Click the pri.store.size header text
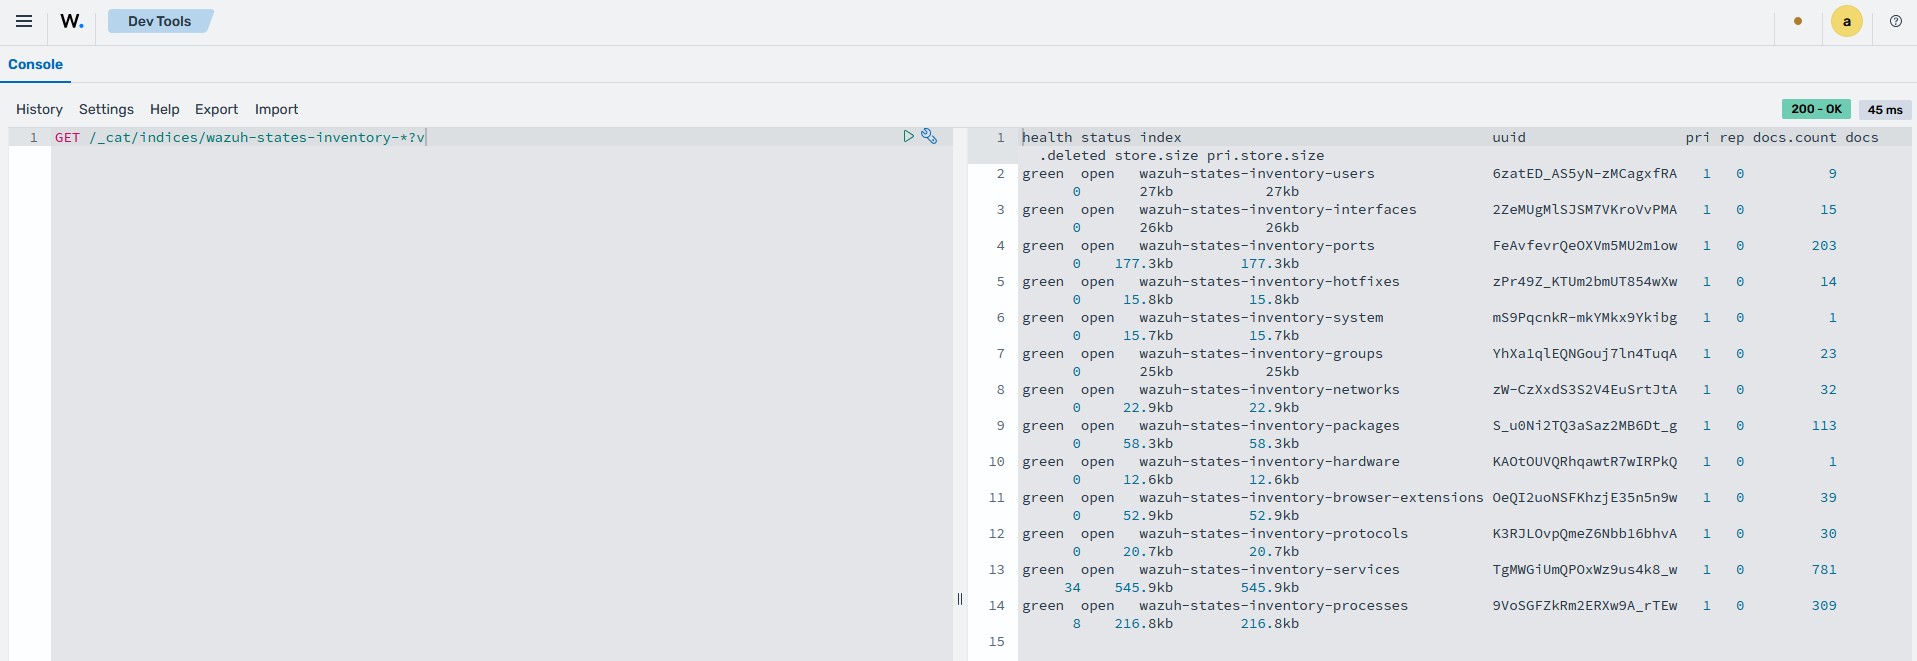This screenshot has width=1917, height=661. (1265, 155)
